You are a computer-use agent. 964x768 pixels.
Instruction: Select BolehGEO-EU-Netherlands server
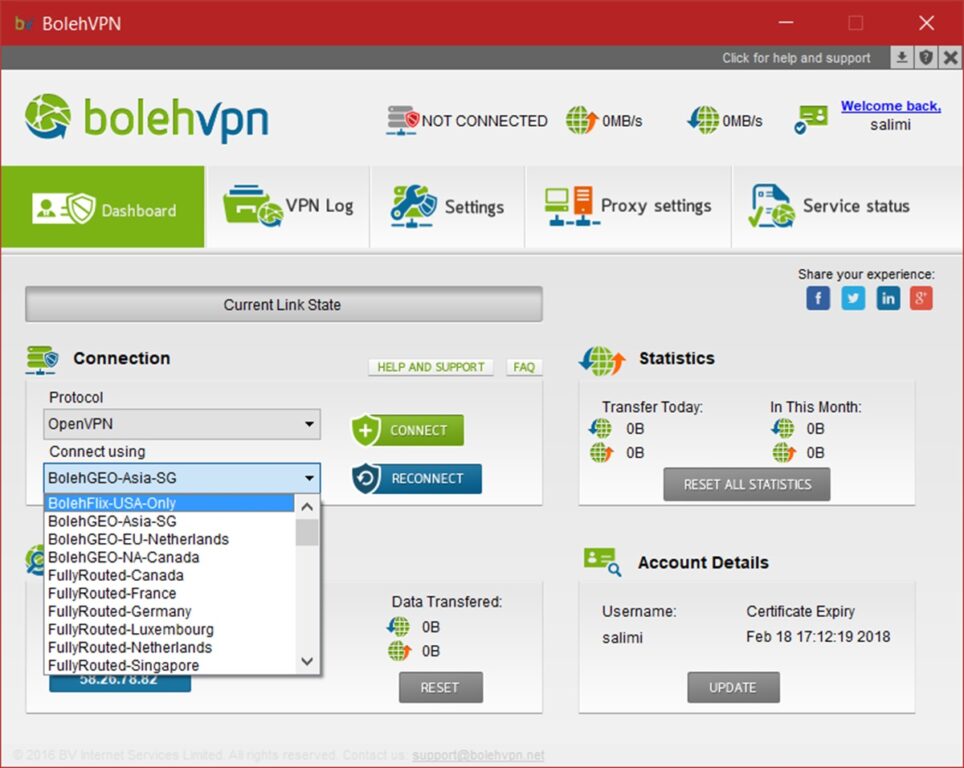(170, 539)
